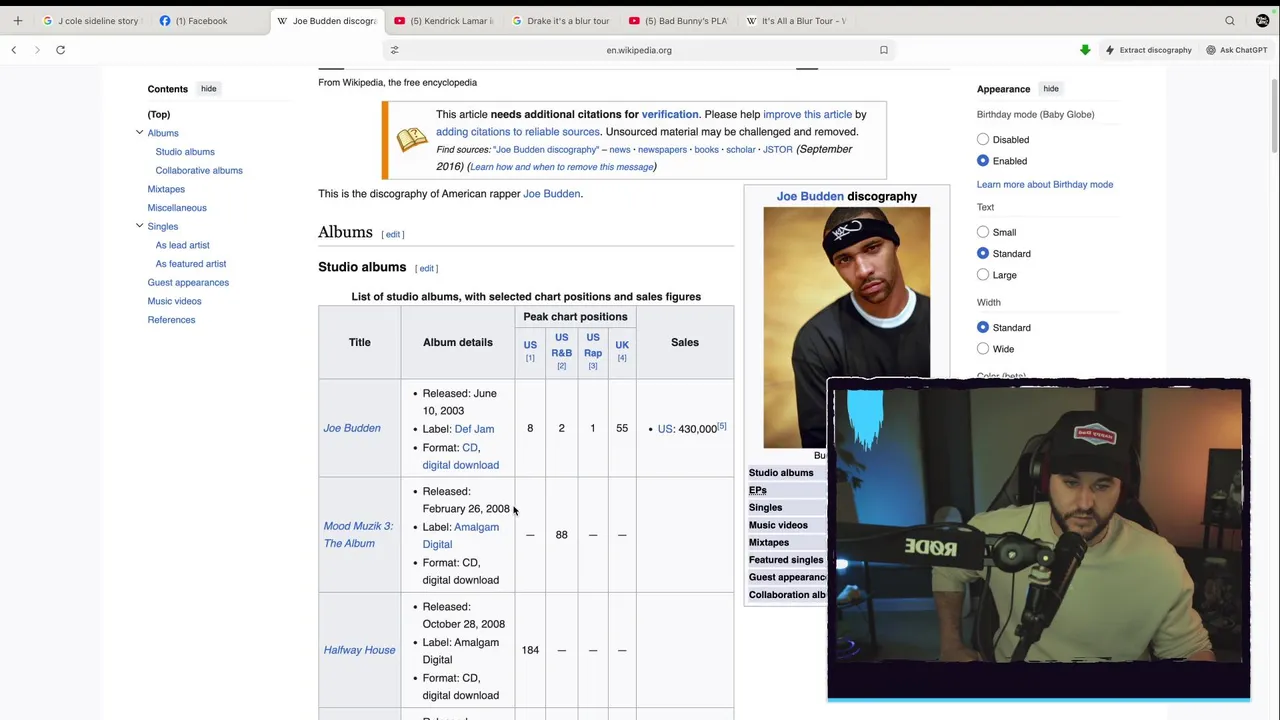Jump to (Top) in Contents
Image resolution: width=1280 pixels, height=720 pixels.
click(x=159, y=115)
